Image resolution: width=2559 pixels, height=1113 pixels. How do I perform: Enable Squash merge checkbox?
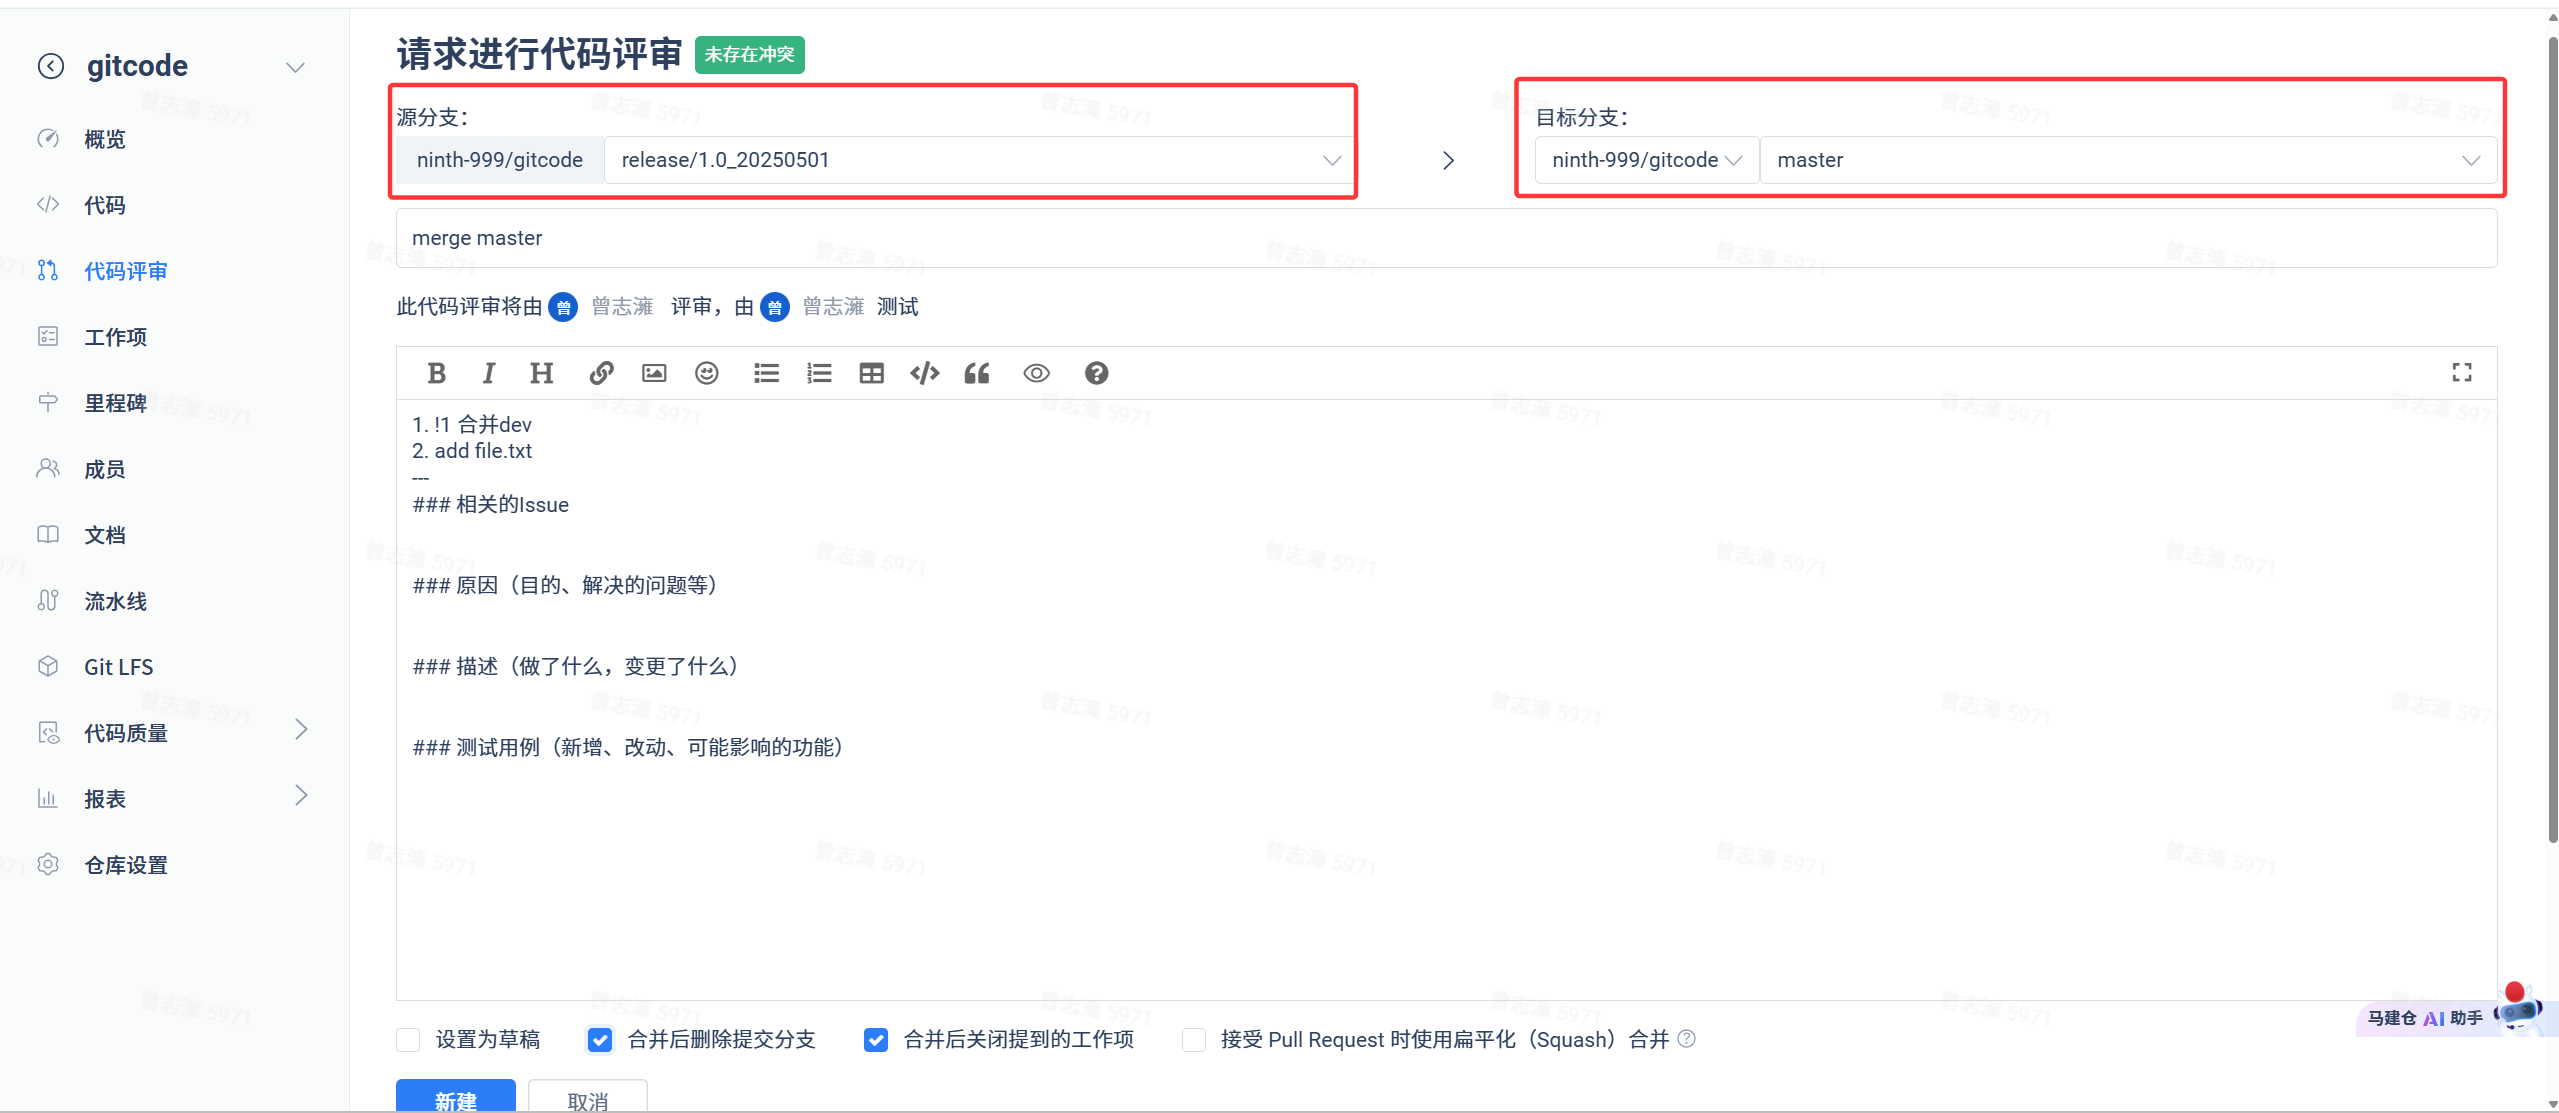click(1193, 1040)
